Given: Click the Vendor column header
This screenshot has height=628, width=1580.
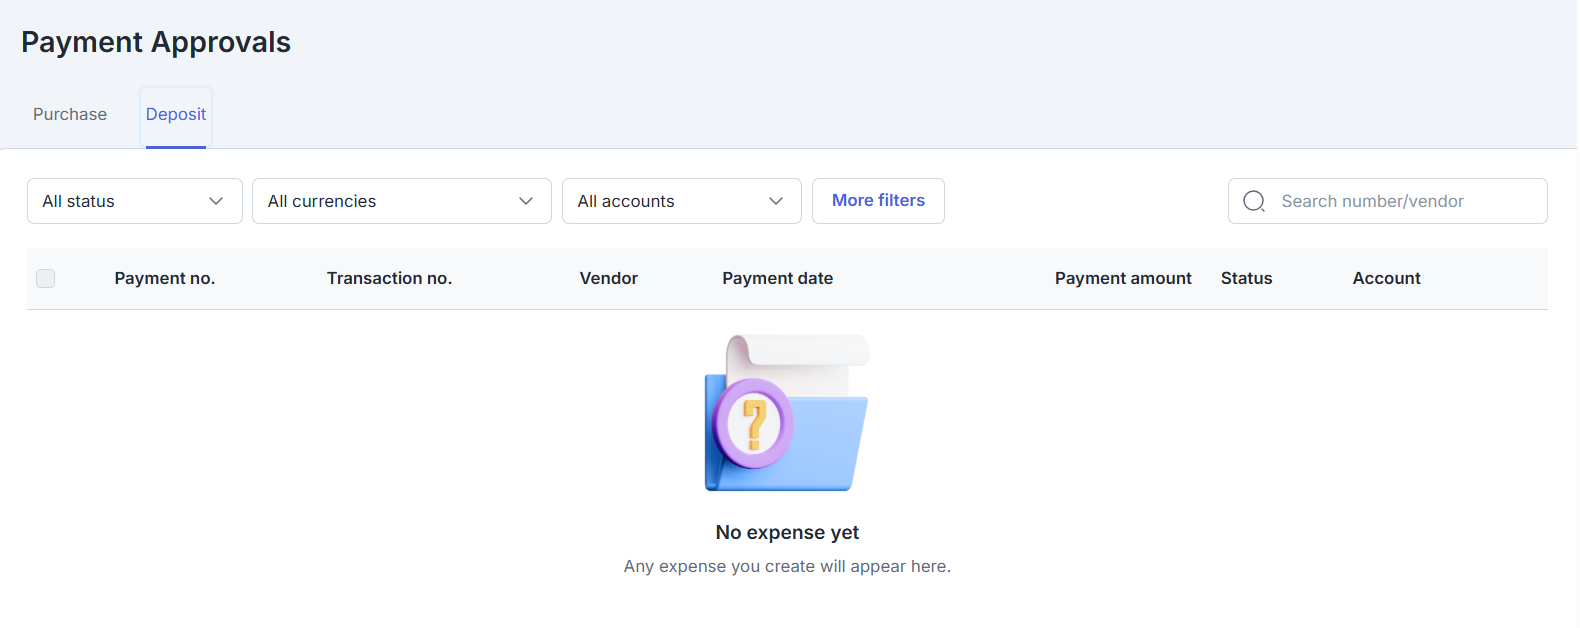Looking at the screenshot, I should pos(608,278).
